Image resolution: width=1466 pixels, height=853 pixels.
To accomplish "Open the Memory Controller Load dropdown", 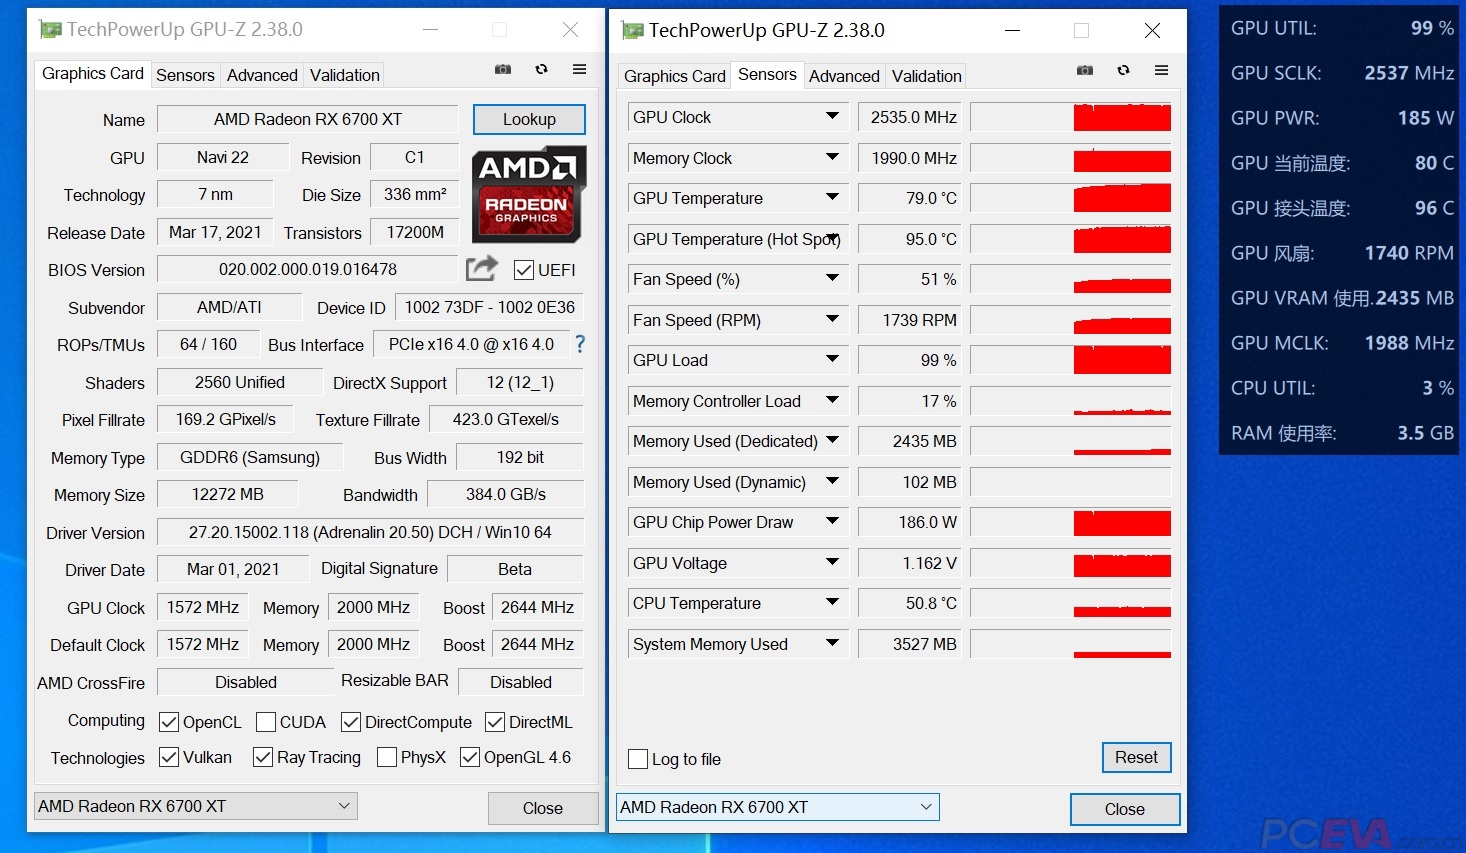I will [832, 400].
